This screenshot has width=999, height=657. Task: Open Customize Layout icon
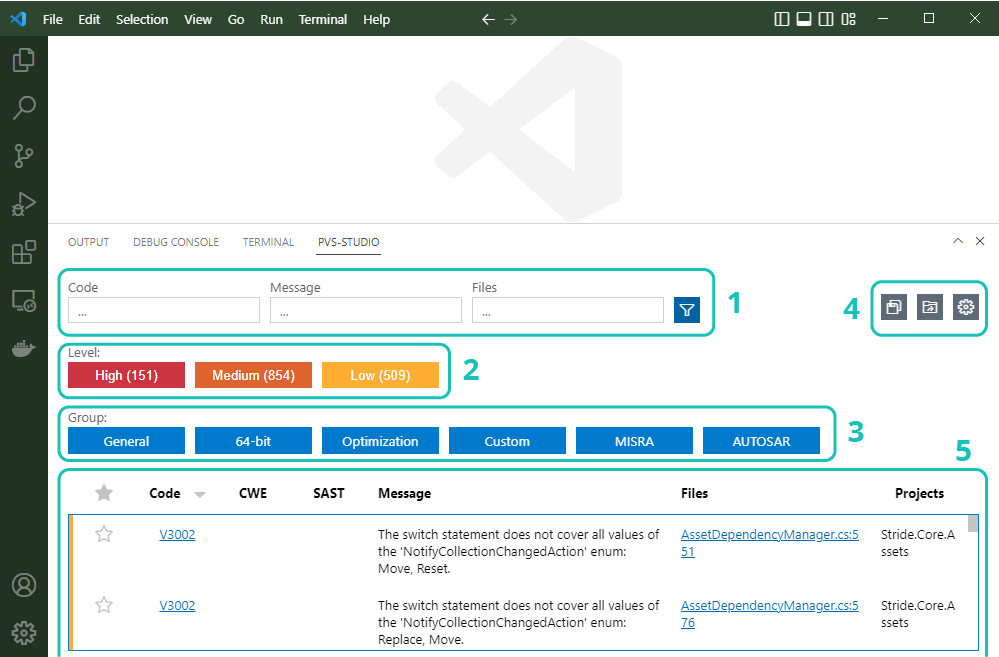[x=848, y=19]
